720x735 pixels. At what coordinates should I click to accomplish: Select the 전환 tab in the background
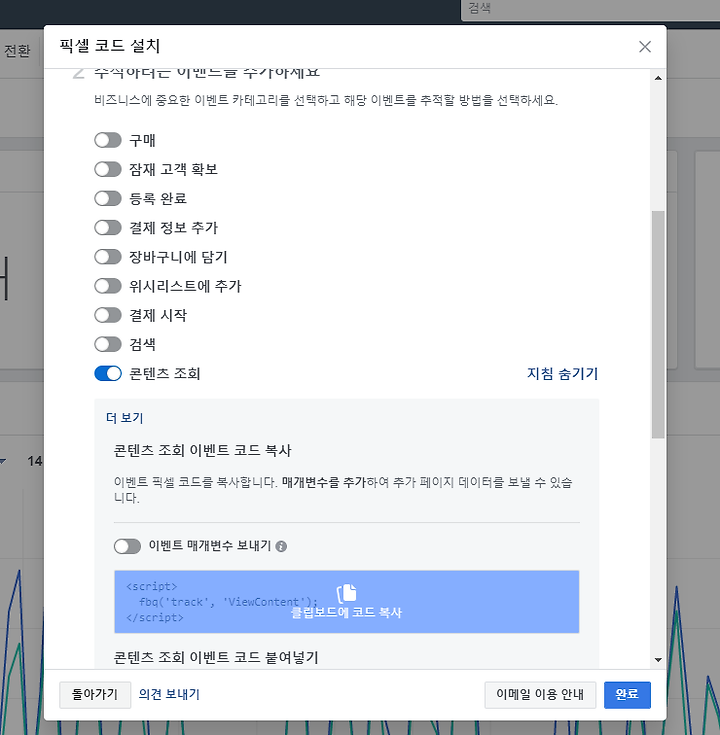(17, 51)
